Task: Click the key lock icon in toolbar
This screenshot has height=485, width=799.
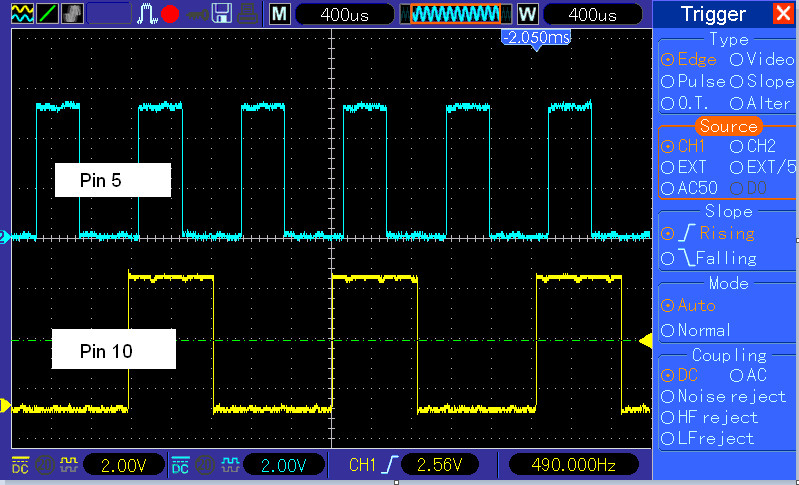Action: (x=197, y=14)
